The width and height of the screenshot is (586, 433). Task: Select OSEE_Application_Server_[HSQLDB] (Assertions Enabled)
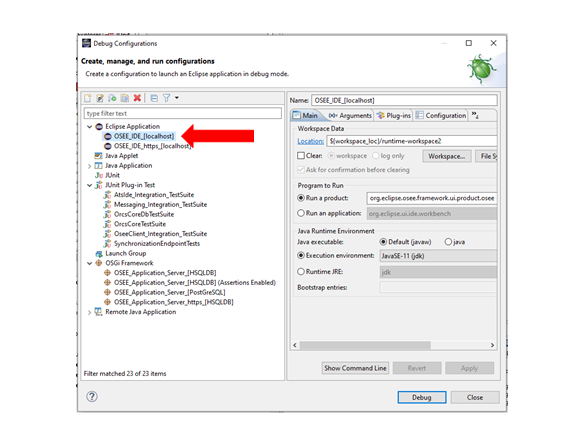pyautogui.click(x=195, y=283)
